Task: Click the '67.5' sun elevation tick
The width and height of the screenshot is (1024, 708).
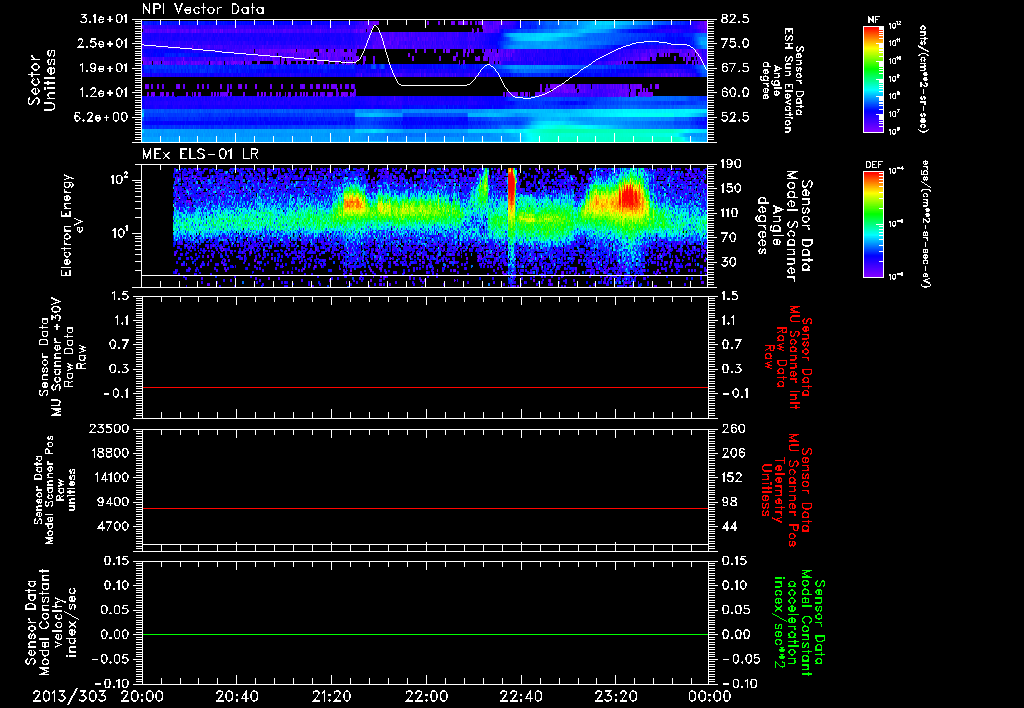Action: [x=735, y=69]
